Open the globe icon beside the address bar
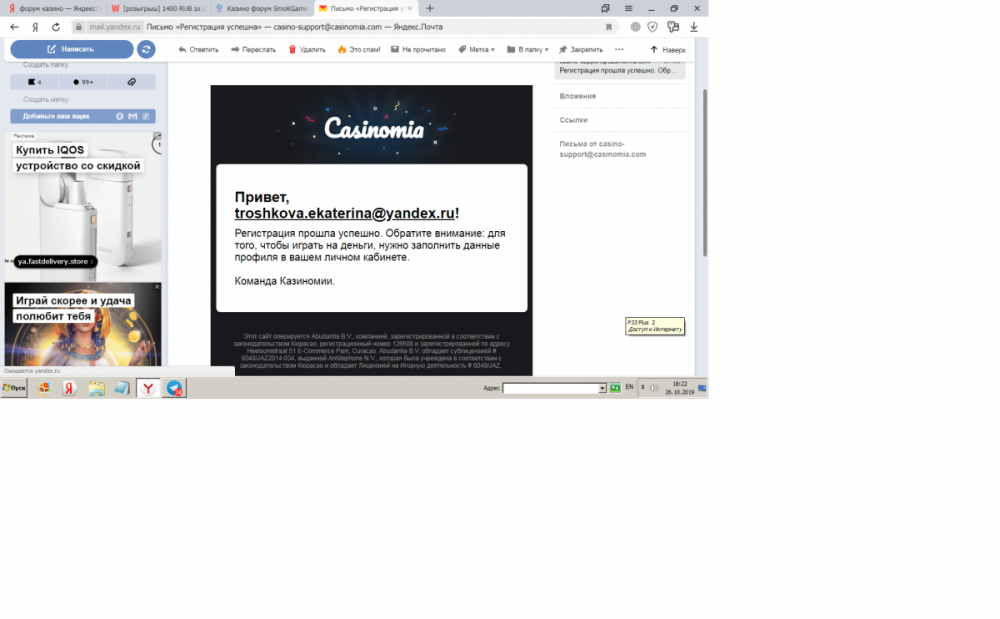The height and width of the screenshot is (619, 1000). [635, 27]
